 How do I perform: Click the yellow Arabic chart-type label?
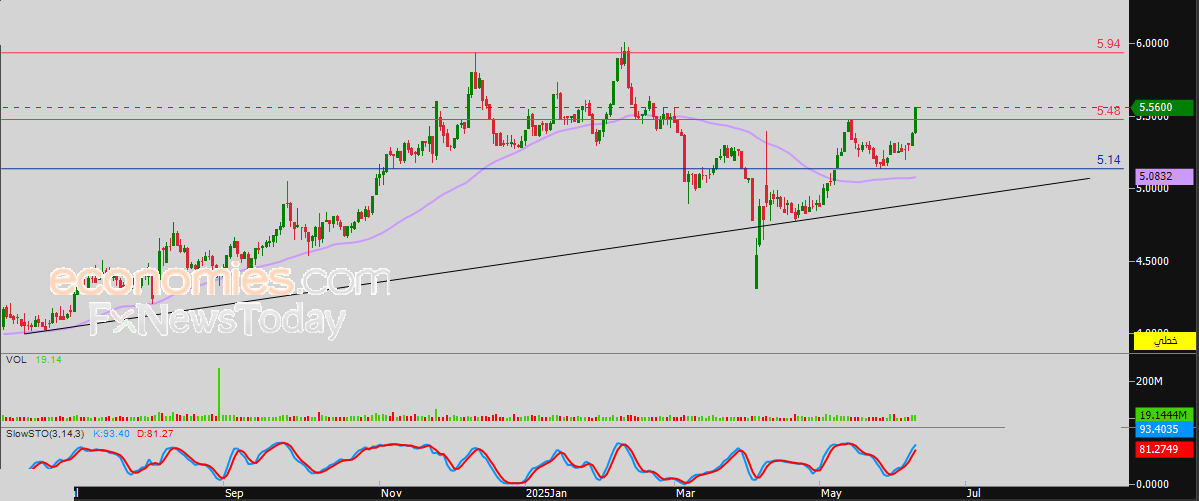[1164, 340]
